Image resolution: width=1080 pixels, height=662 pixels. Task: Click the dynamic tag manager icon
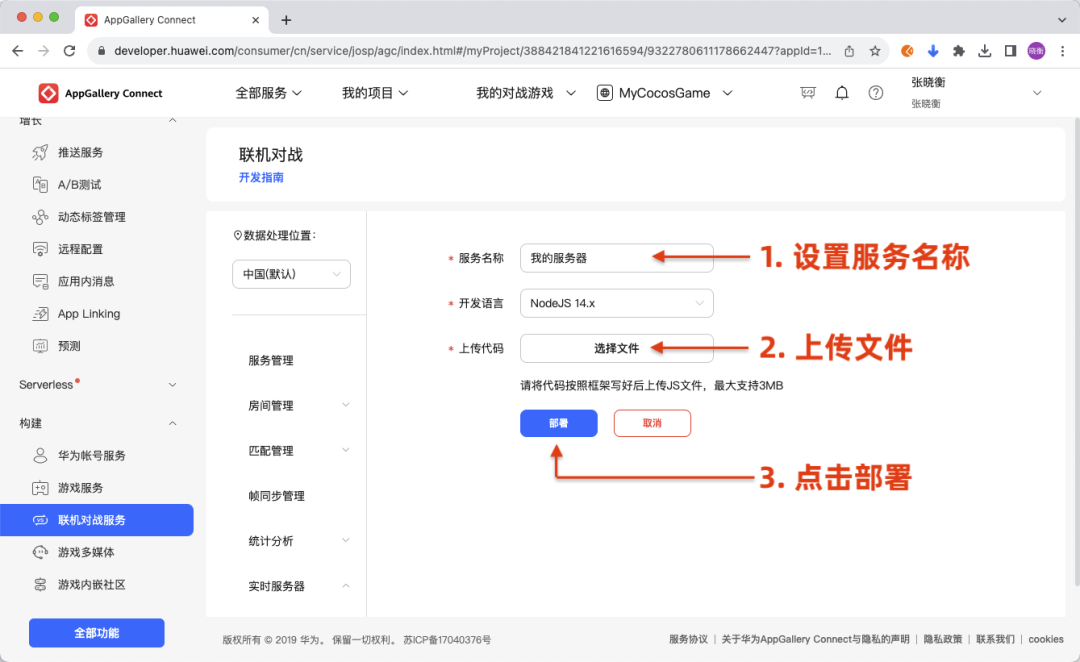[40, 217]
